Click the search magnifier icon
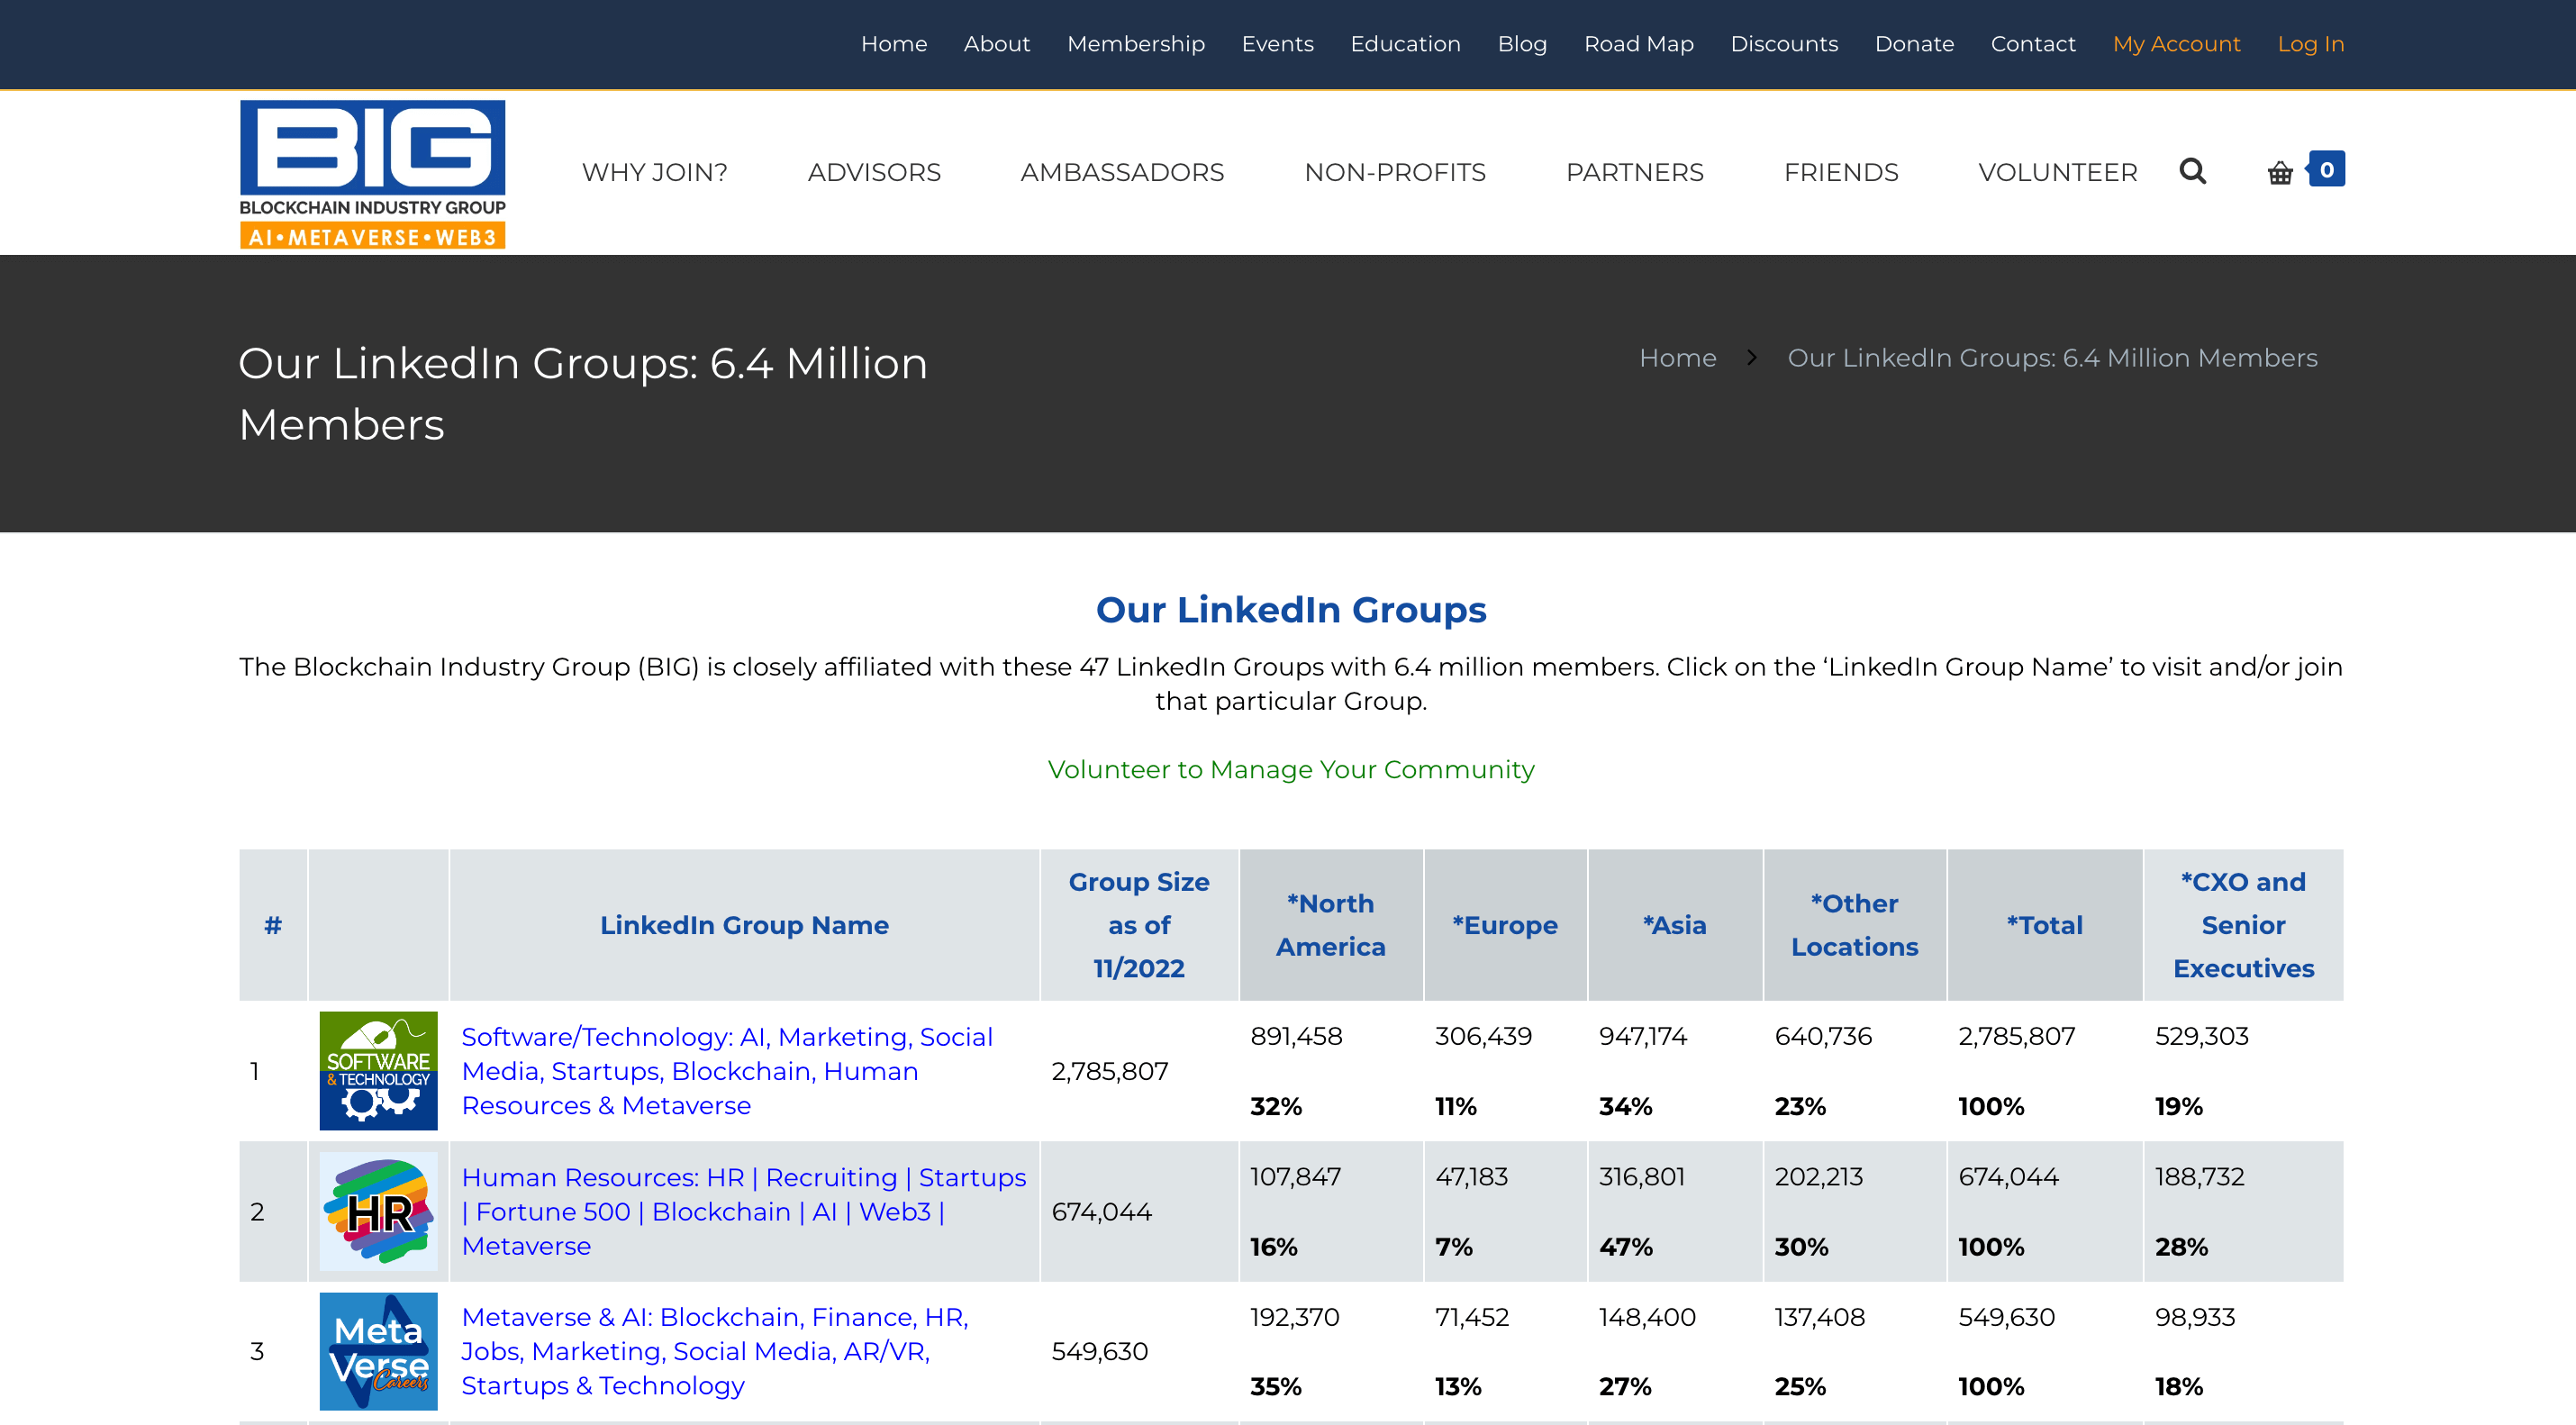The image size is (2576, 1425). (2192, 171)
